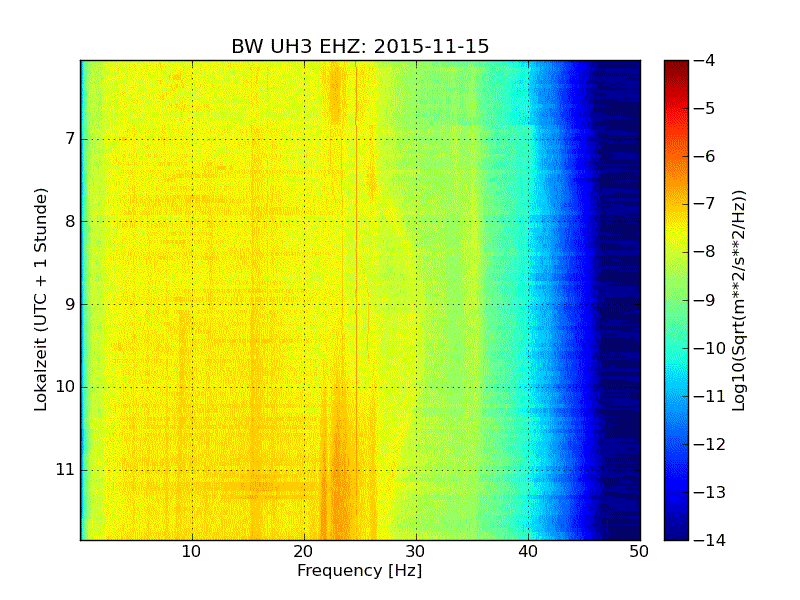Click the colorbar label 'Log10(Sqrt(m**2/s**2/Hz))'
This screenshot has height=600, width=800.
739,300
